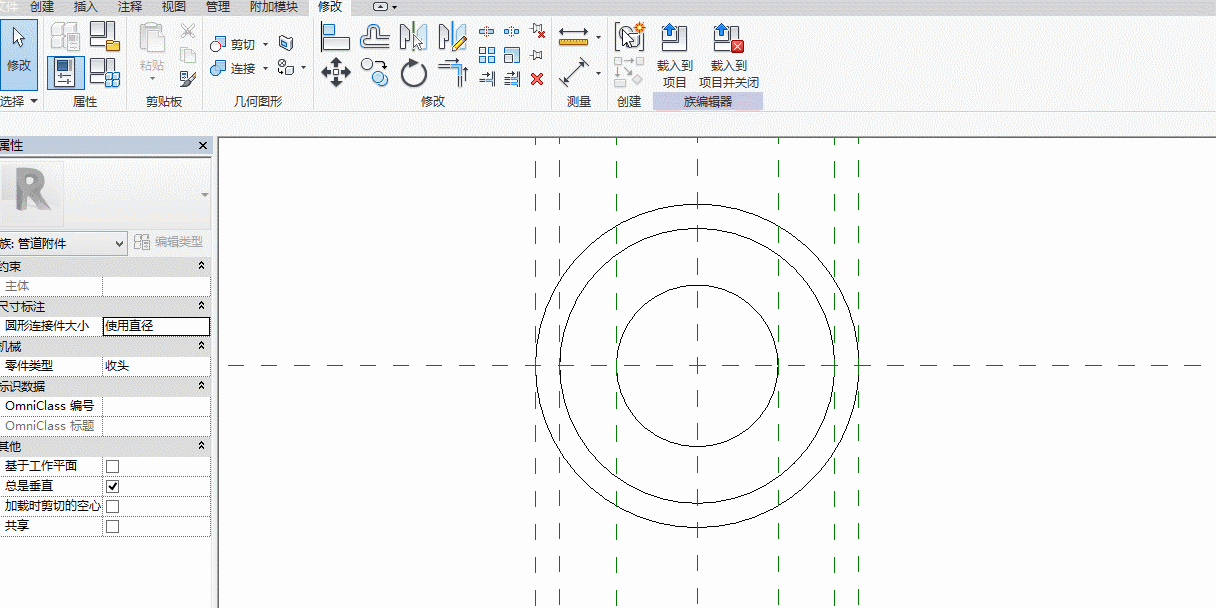Collapse the 尺寸标注 section
The width and height of the screenshot is (1216, 608).
(202, 306)
